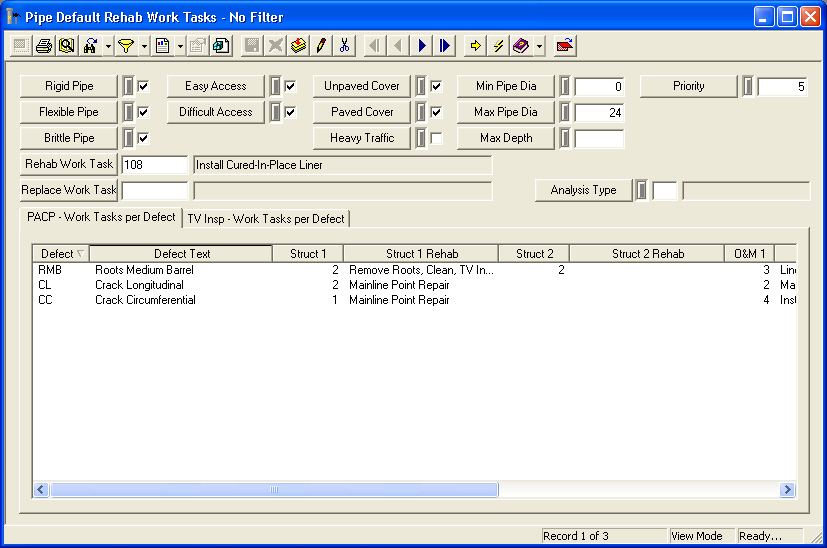This screenshot has height=548, width=827.
Task: Uncheck the Rigid Pipe checkbox
Action: point(143,86)
